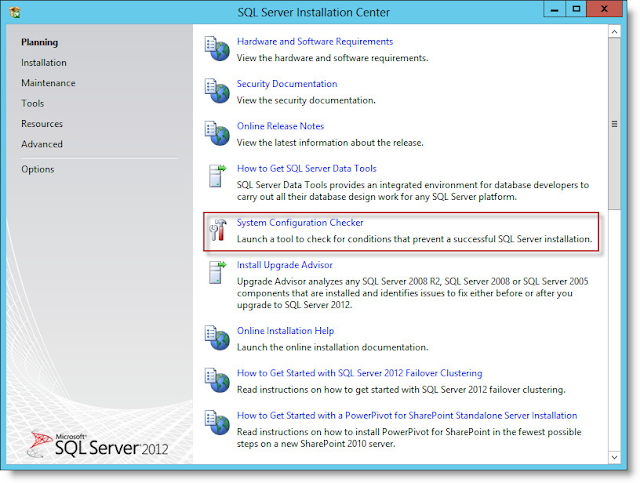The image size is (640, 483).
Task: Click 'View the security documentation.' text
Action: tap(306, 100)
